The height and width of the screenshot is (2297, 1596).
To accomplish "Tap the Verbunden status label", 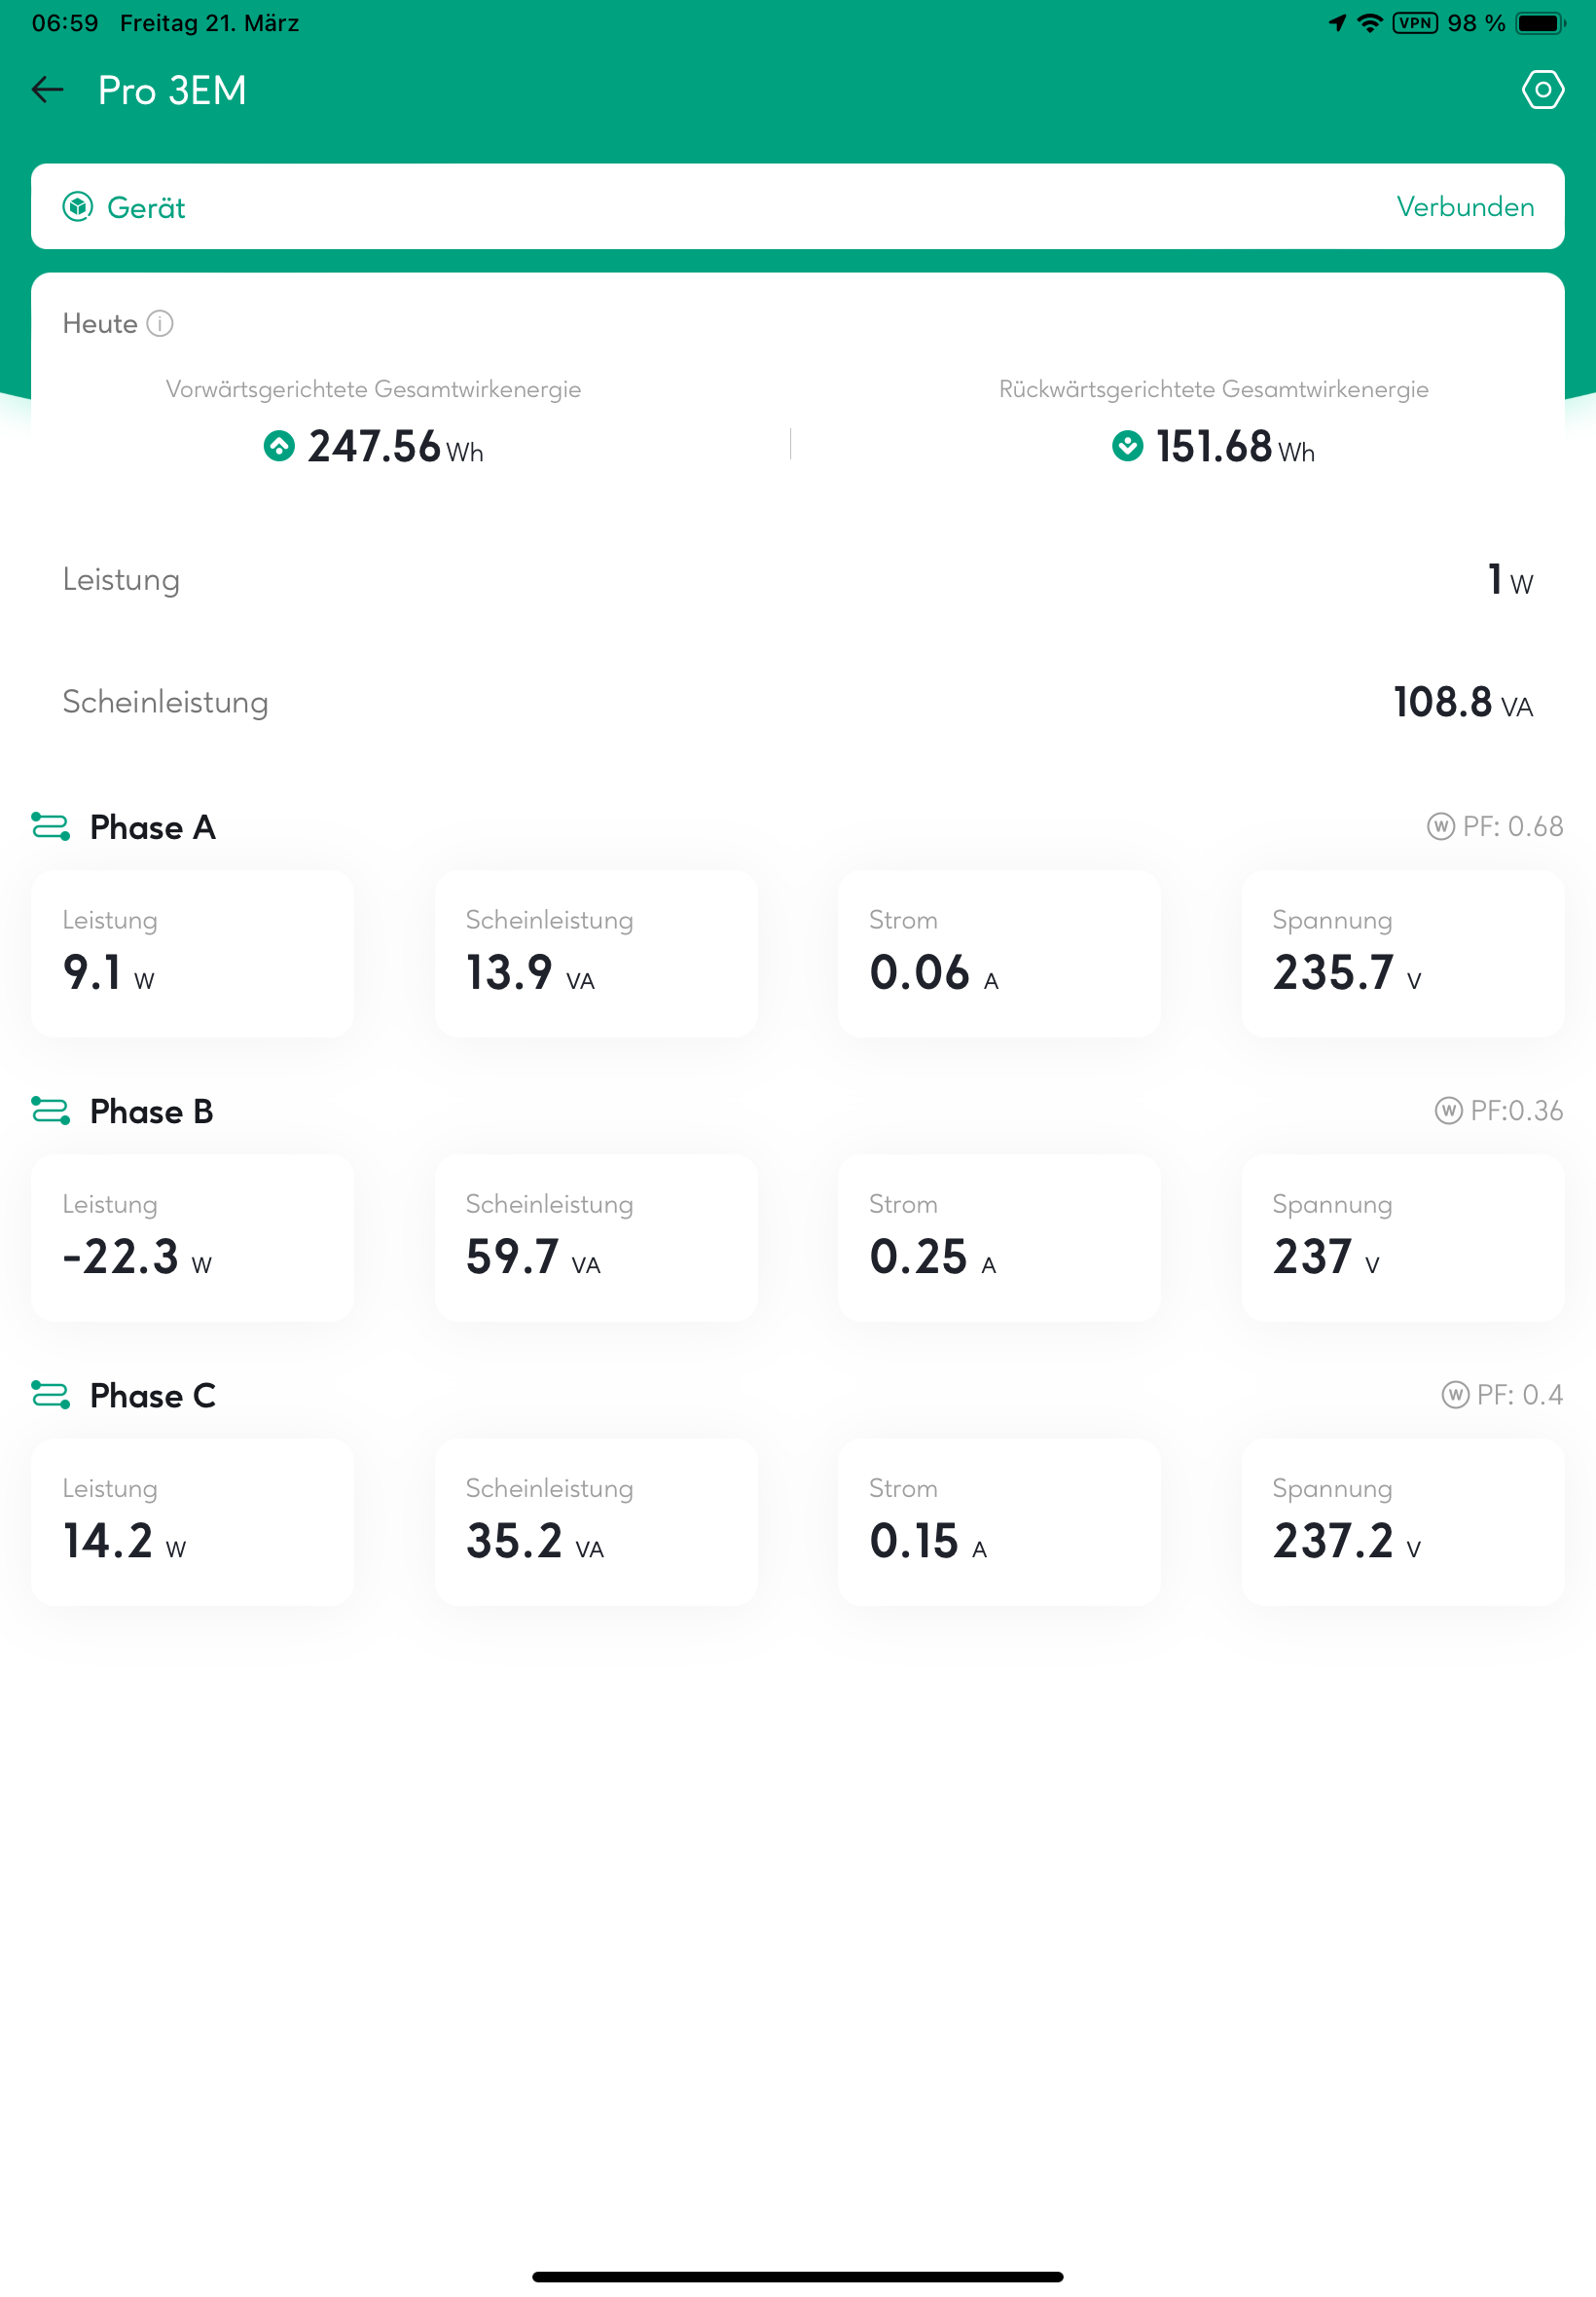I will pyautogui.click(x=1465, y=206).
